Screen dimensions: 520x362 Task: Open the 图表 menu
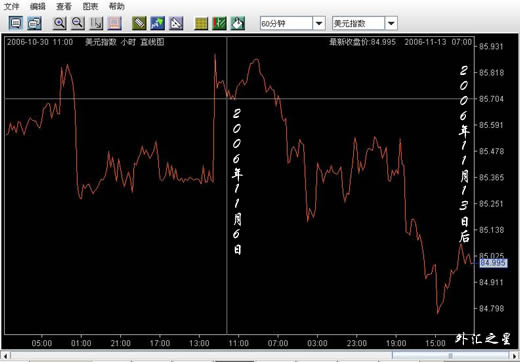point(90,6)
